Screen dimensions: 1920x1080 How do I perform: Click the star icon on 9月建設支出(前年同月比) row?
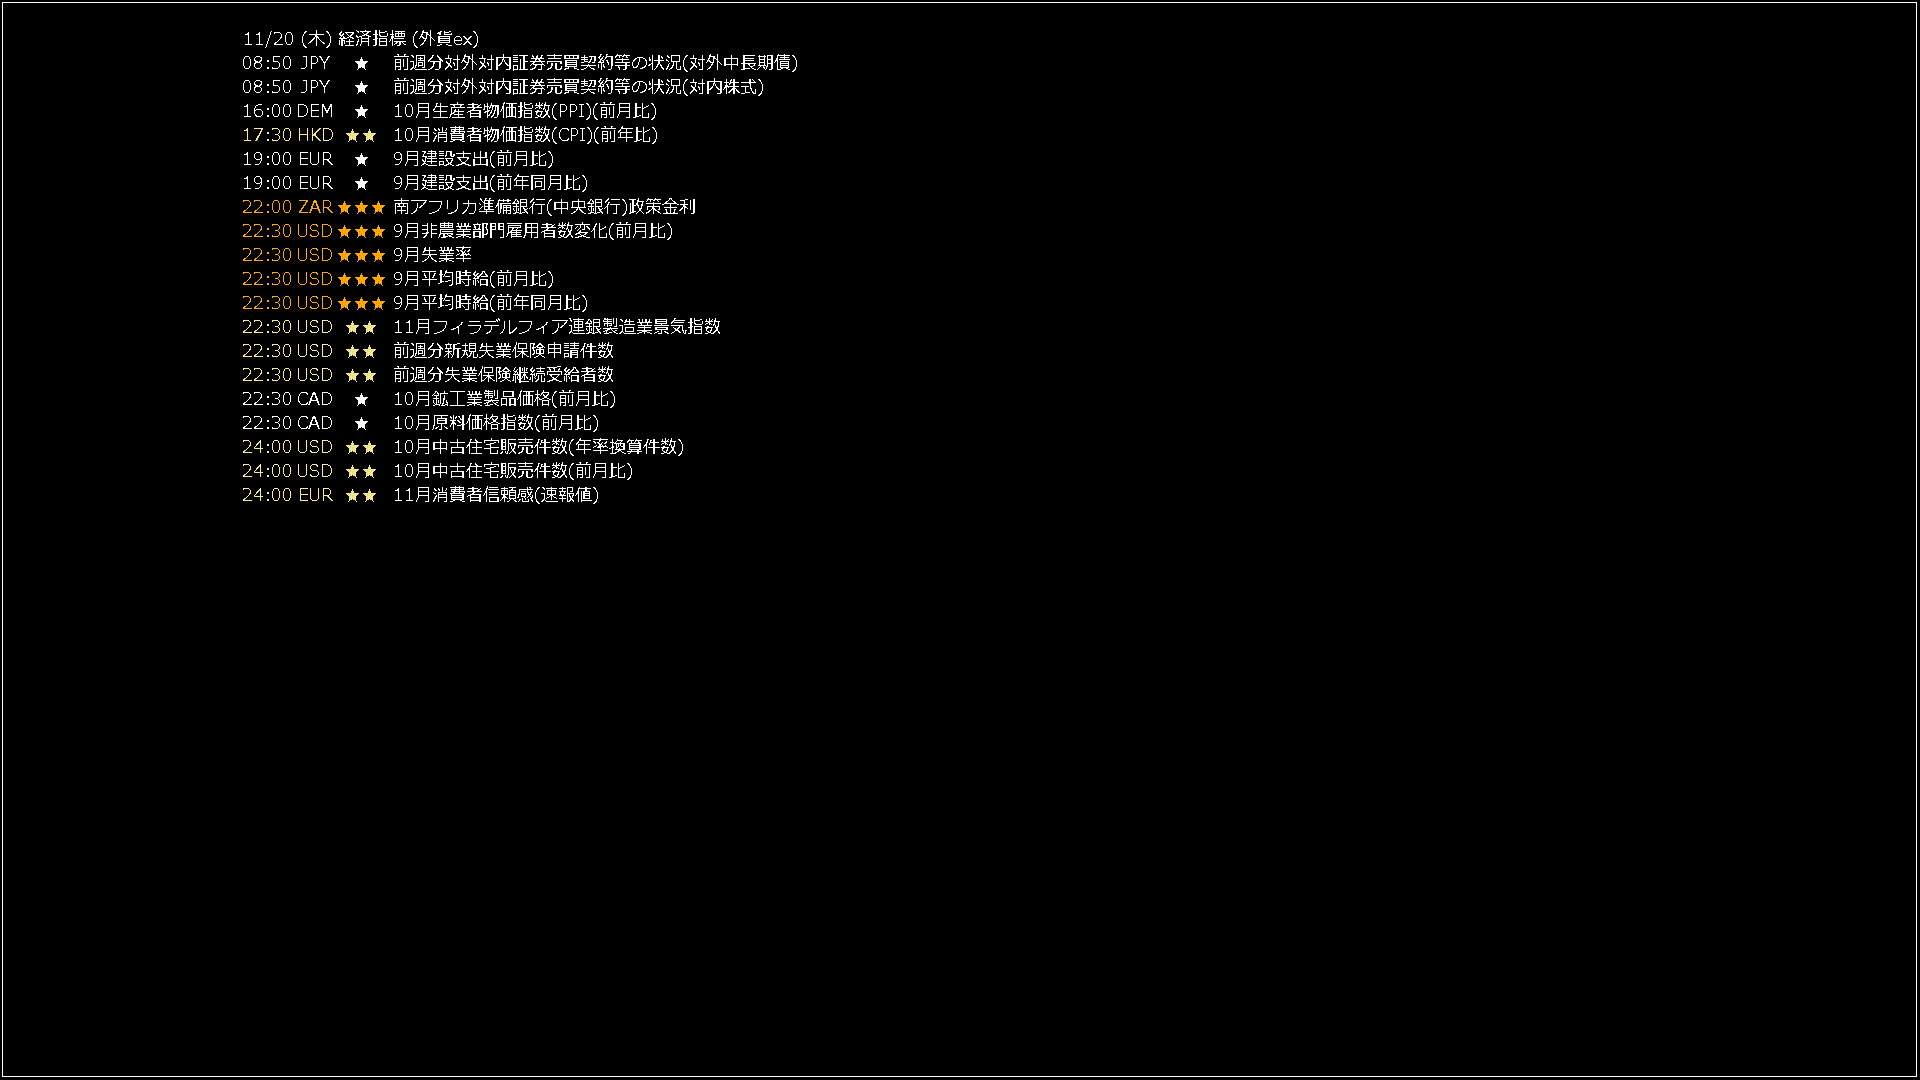pyautogui.click(x=362, y=183)
